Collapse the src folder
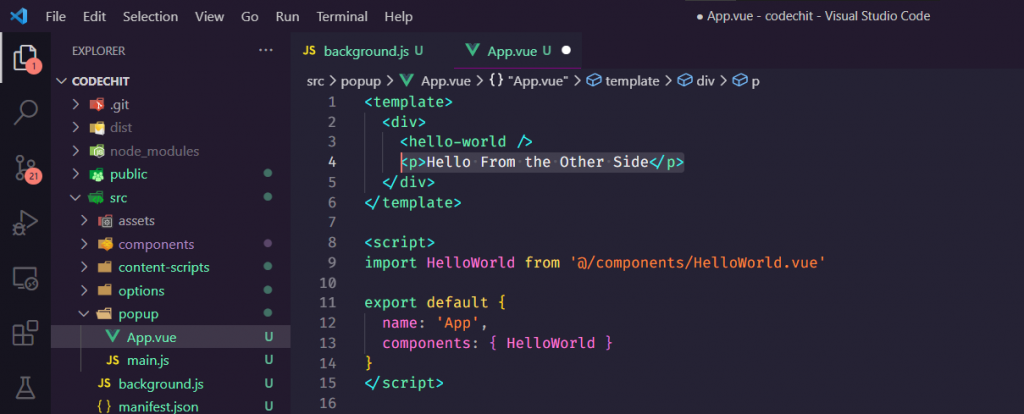1024x414 pixels. [170, 197]
